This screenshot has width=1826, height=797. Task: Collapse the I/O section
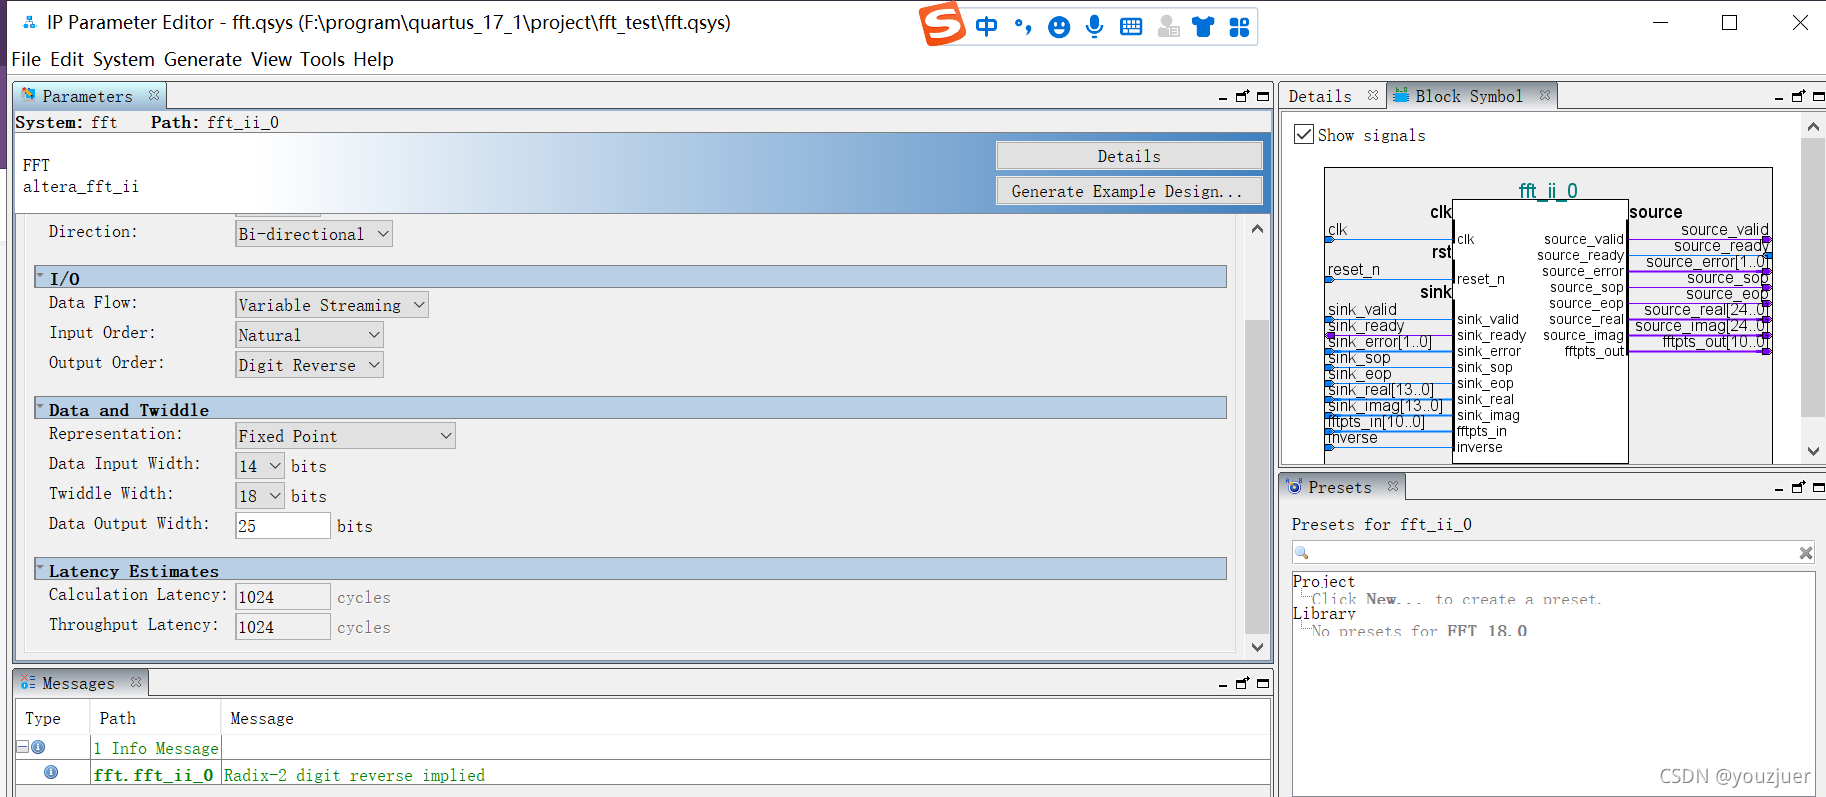point(40,275)
